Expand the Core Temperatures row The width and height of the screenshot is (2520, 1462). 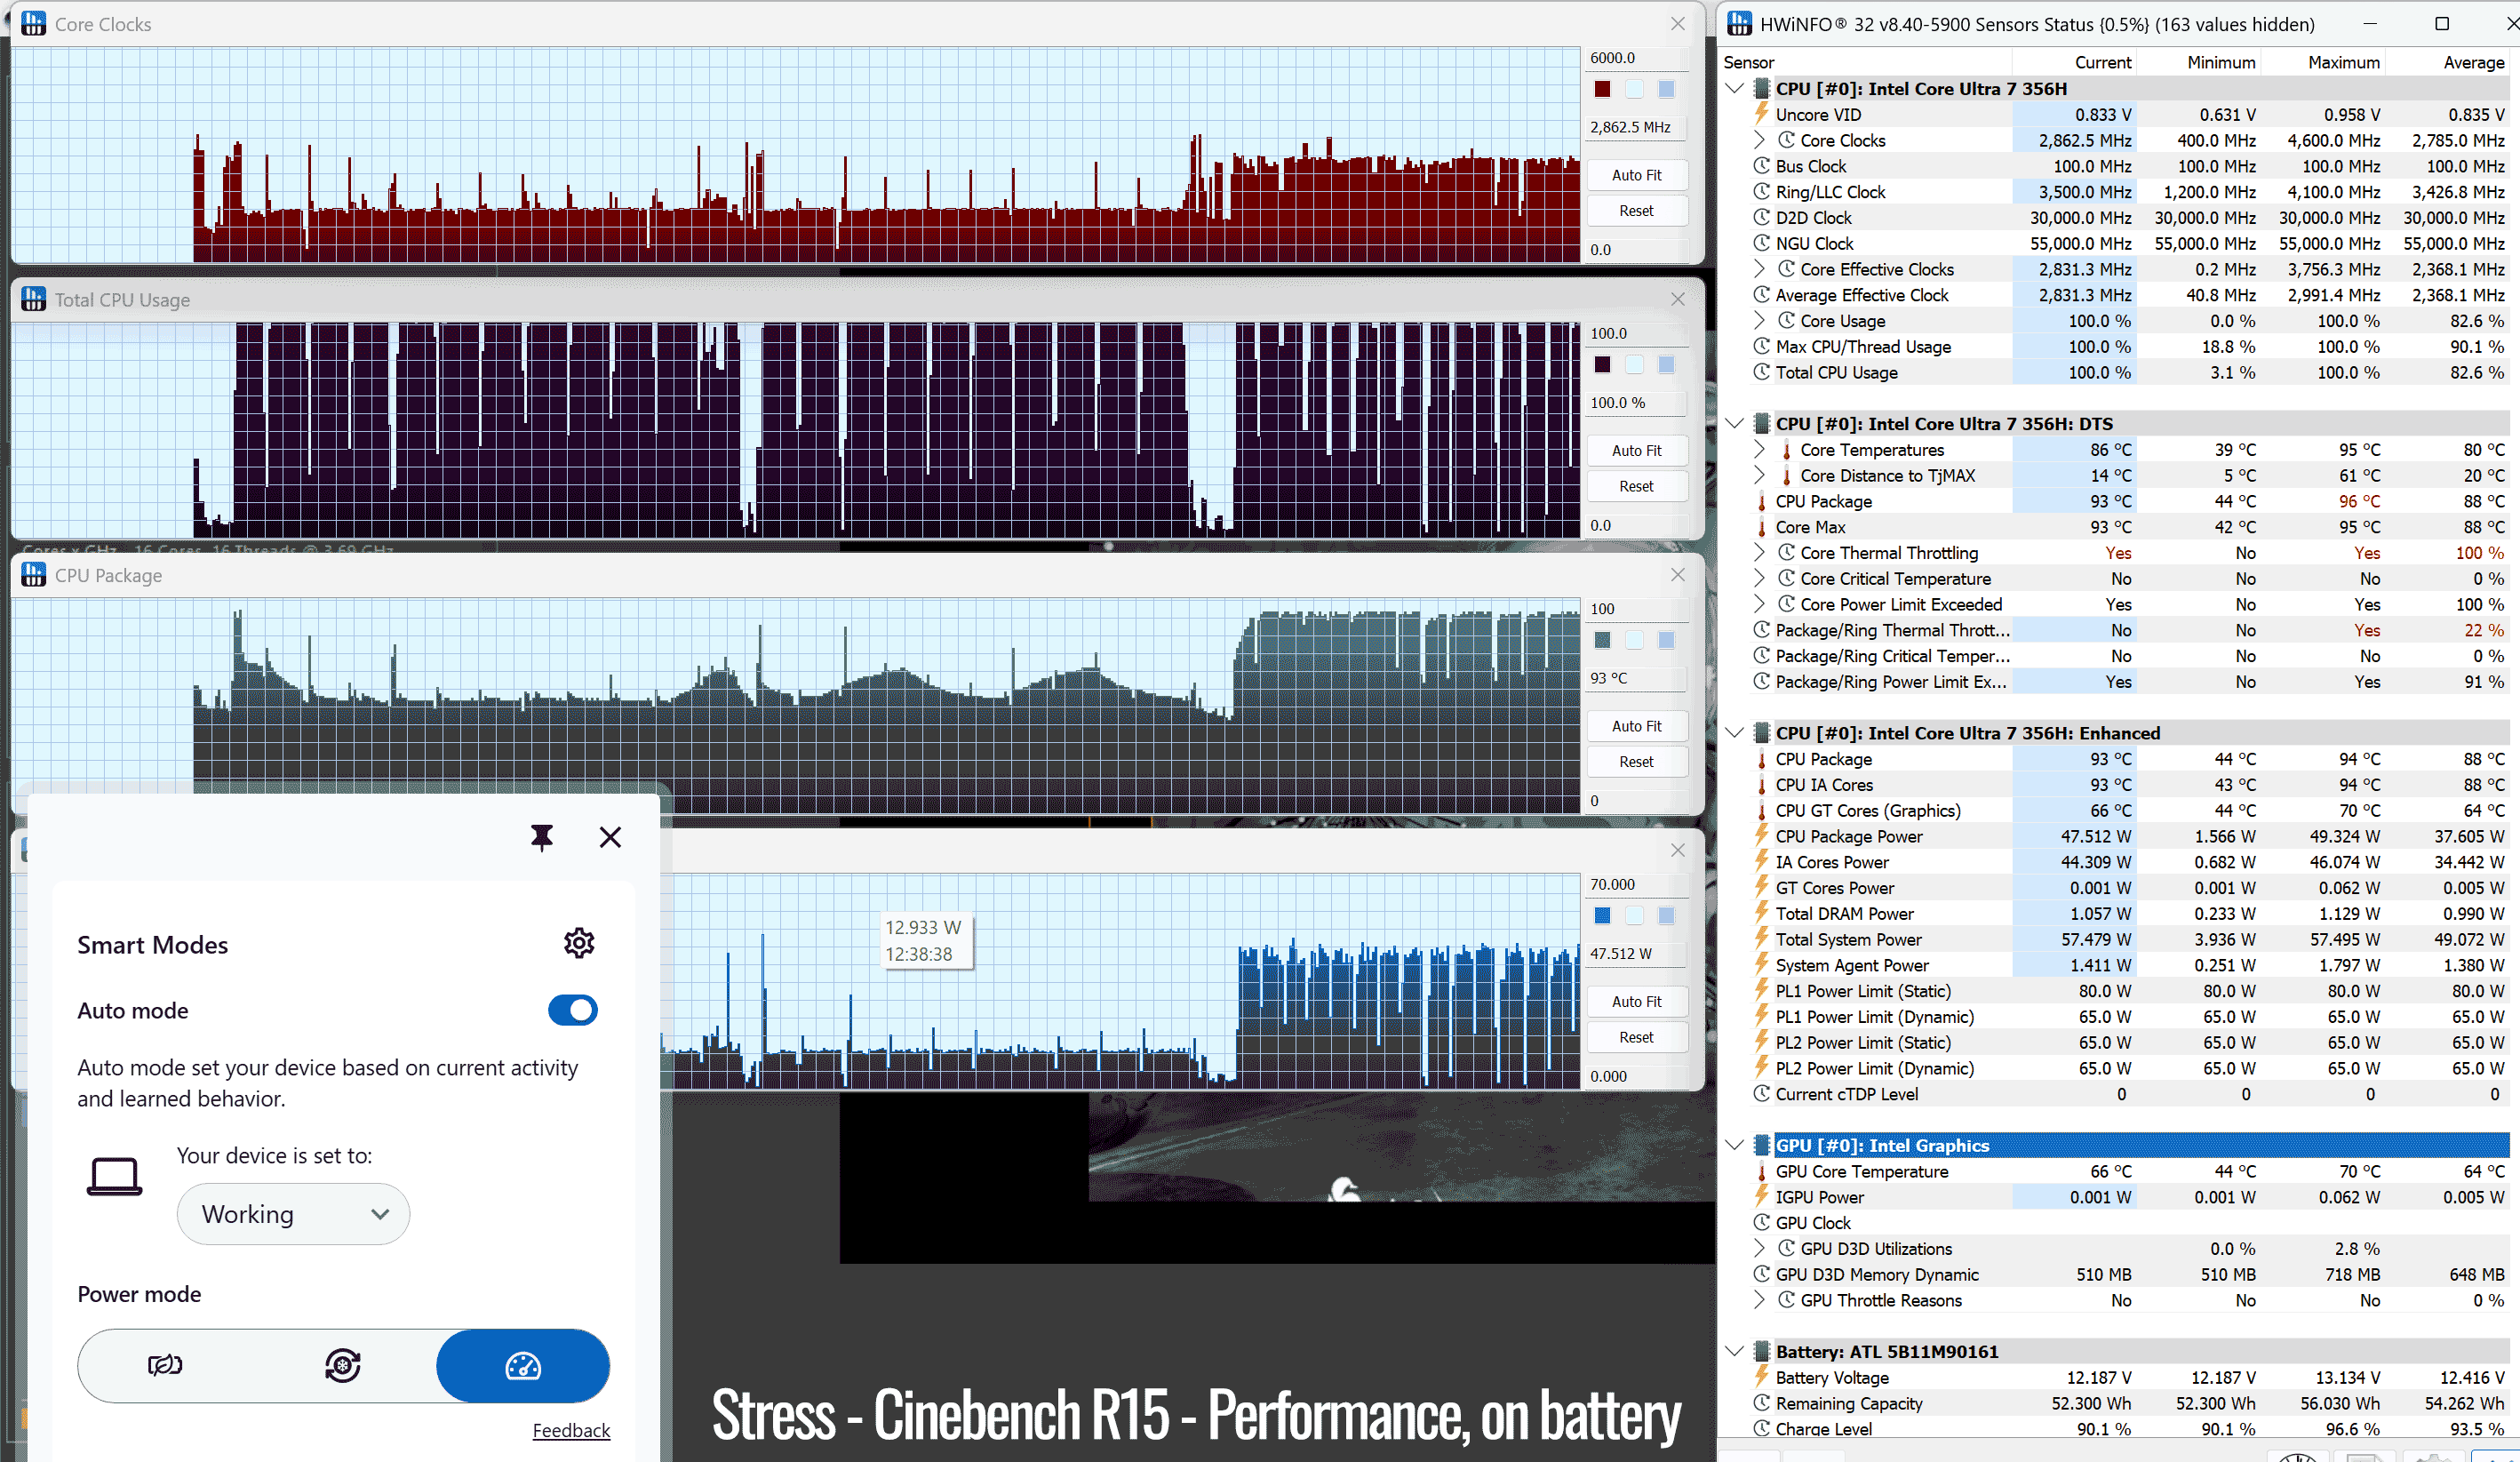click(x=1760, y=449)
